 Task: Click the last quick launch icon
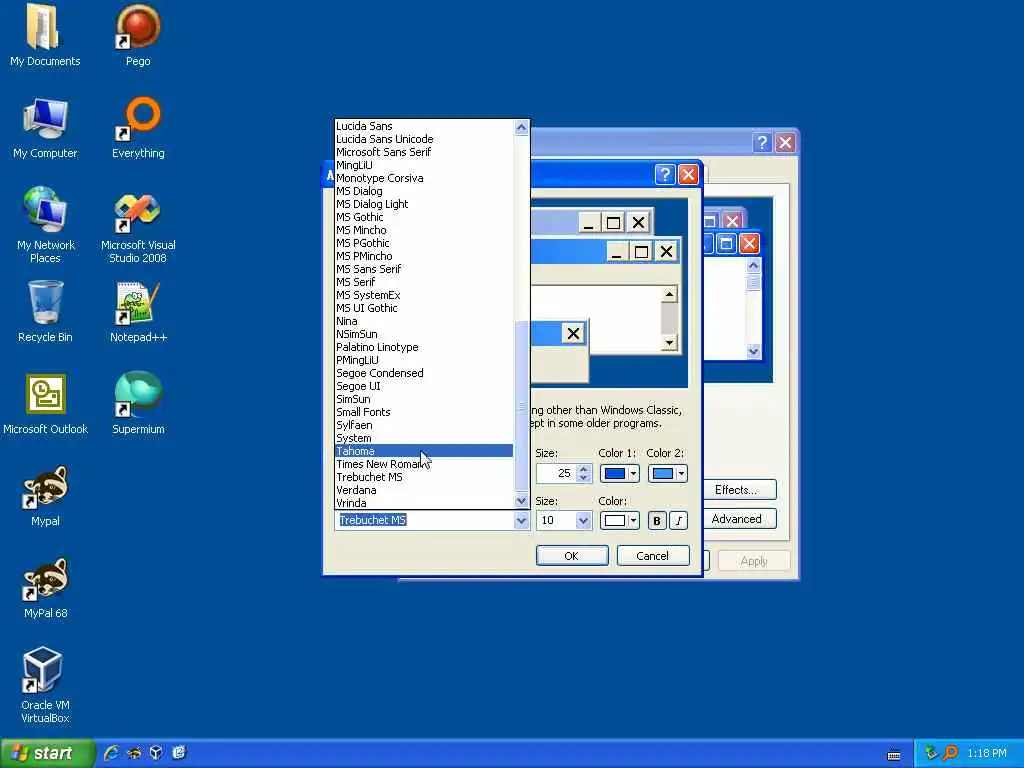tap(179, 753)
